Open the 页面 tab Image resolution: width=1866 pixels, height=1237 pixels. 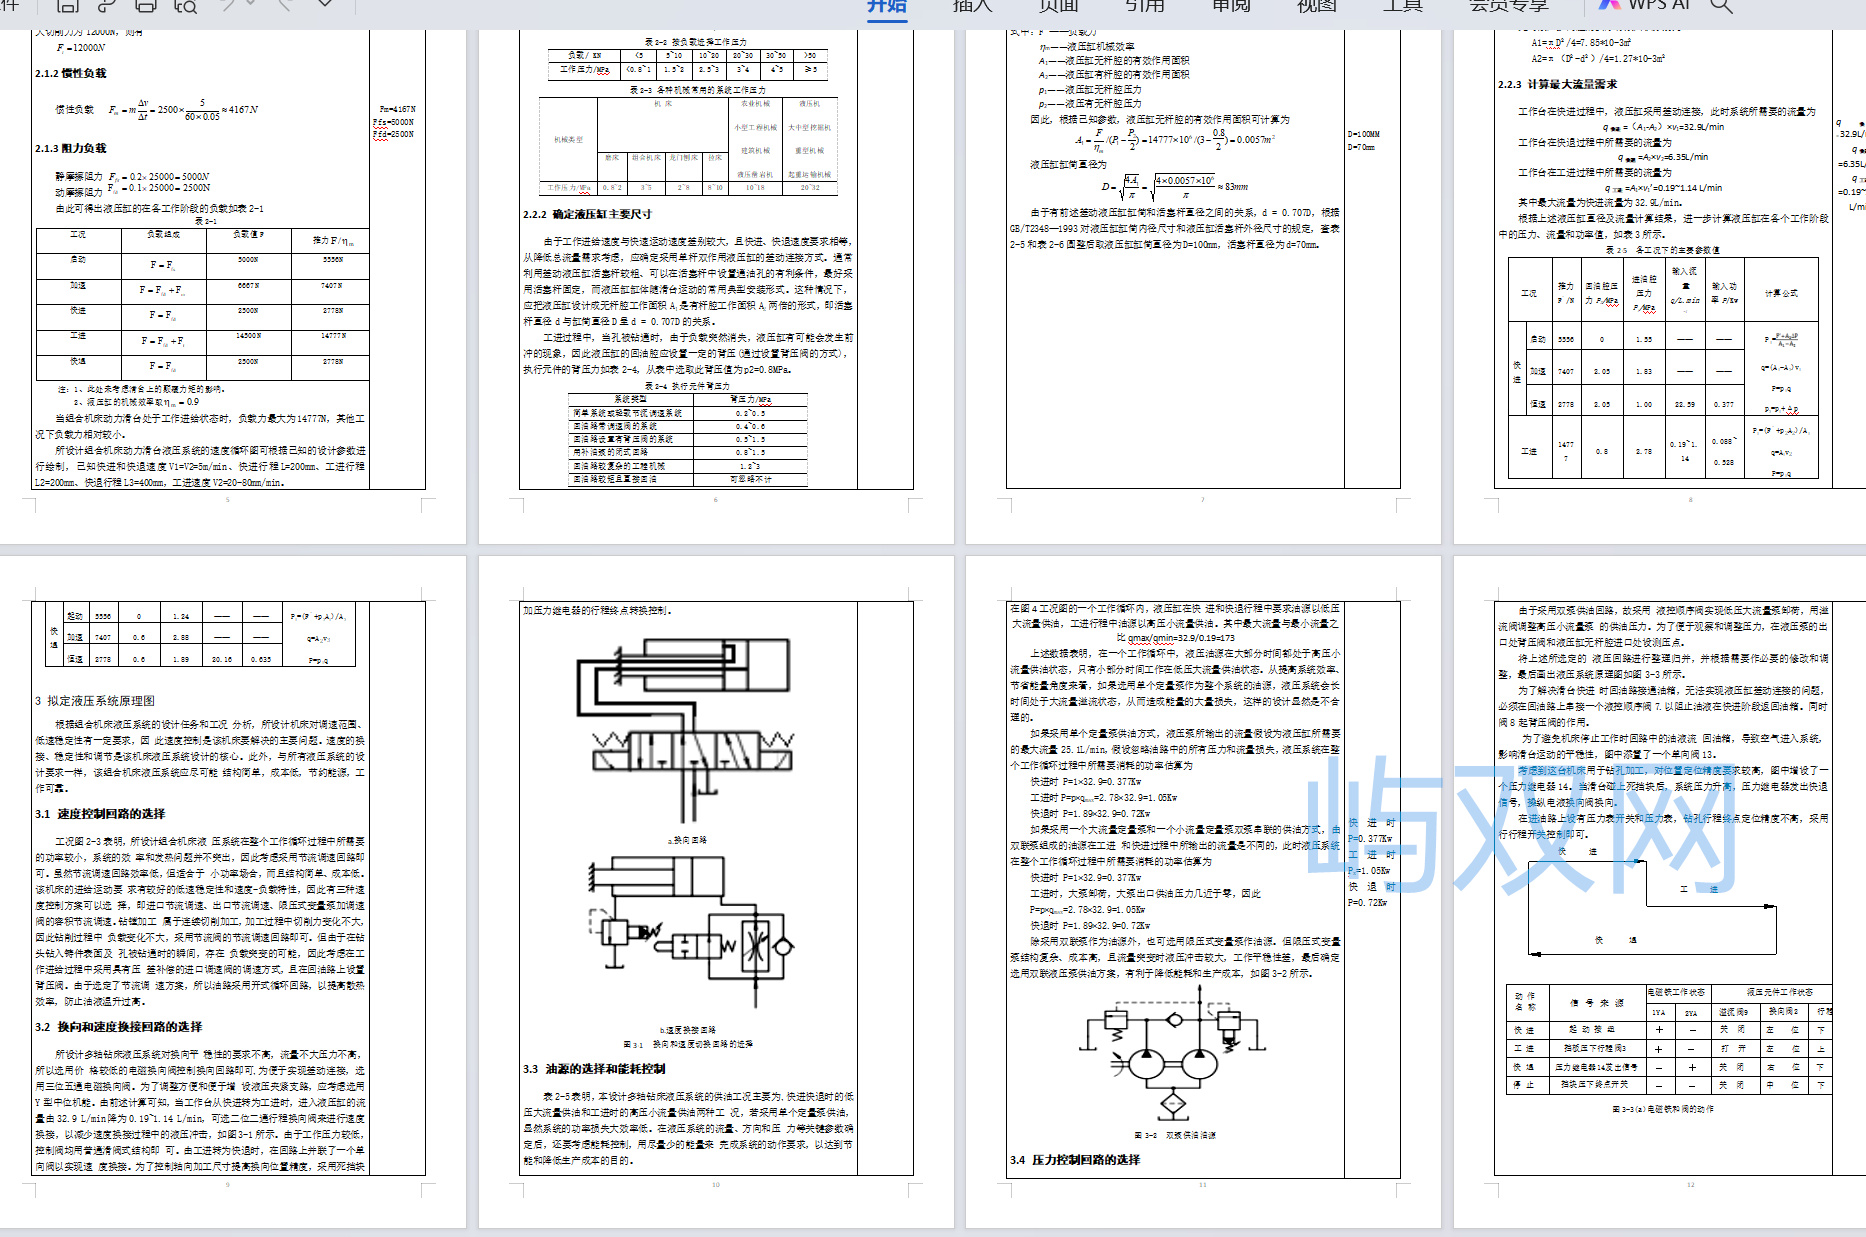[1058, 6]
